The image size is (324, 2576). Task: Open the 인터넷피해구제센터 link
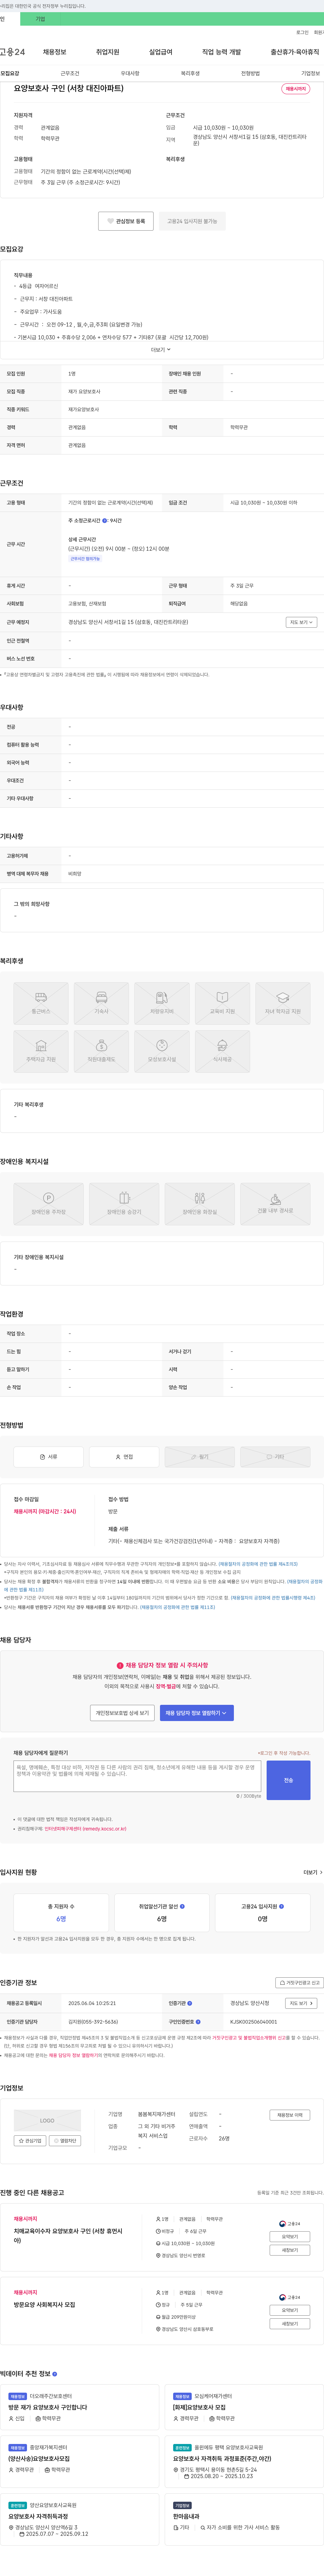pyautogui.click(x=85, y=1829)
